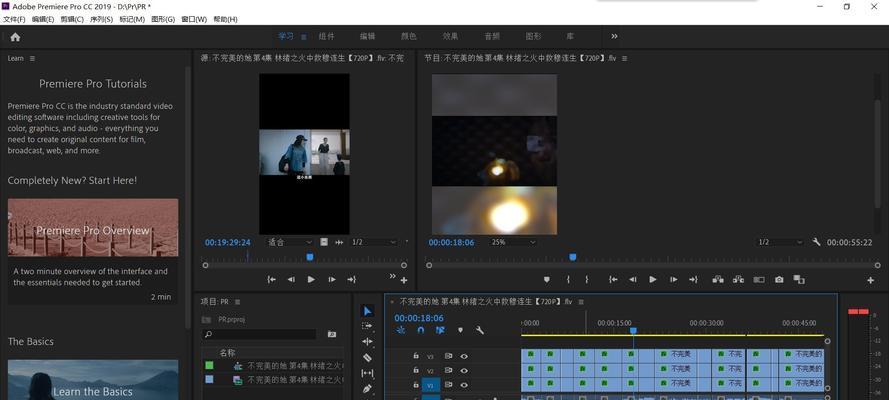Select the Slip tool
Screen dimensions: 889x400
(x=367, y=373)
